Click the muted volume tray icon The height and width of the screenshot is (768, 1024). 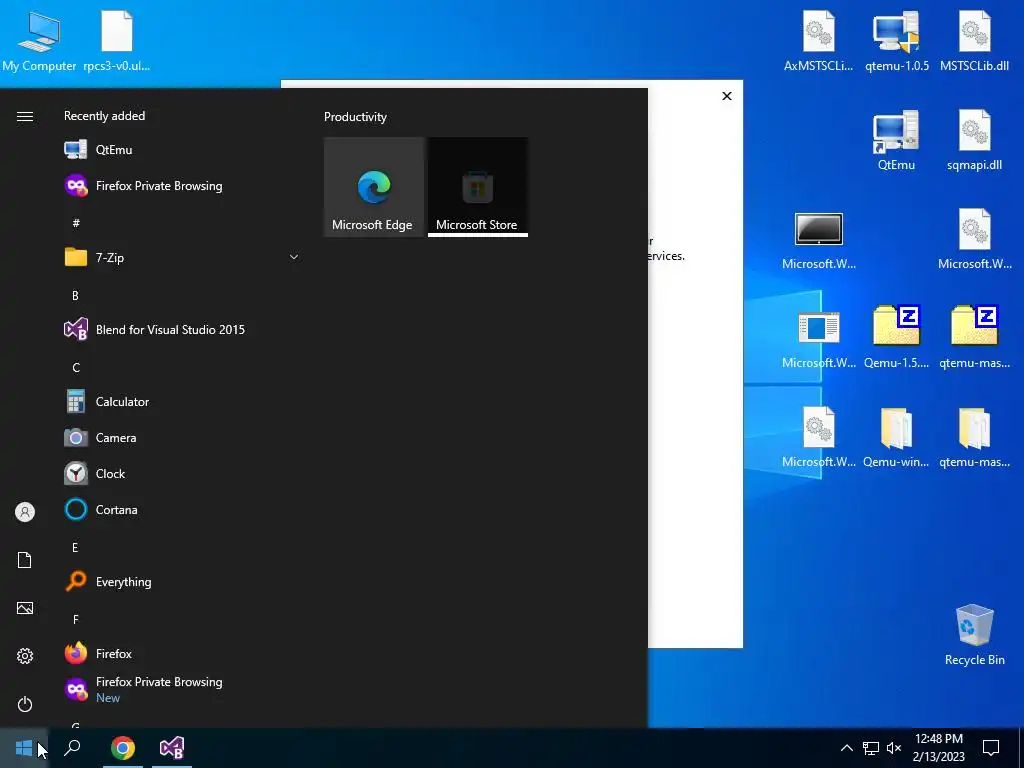[894, 748]
